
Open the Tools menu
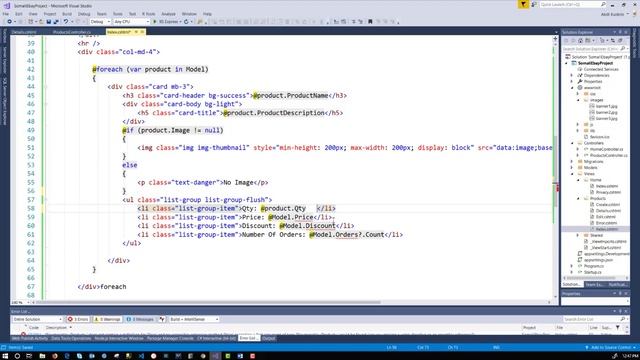click(x=118, y=14)
